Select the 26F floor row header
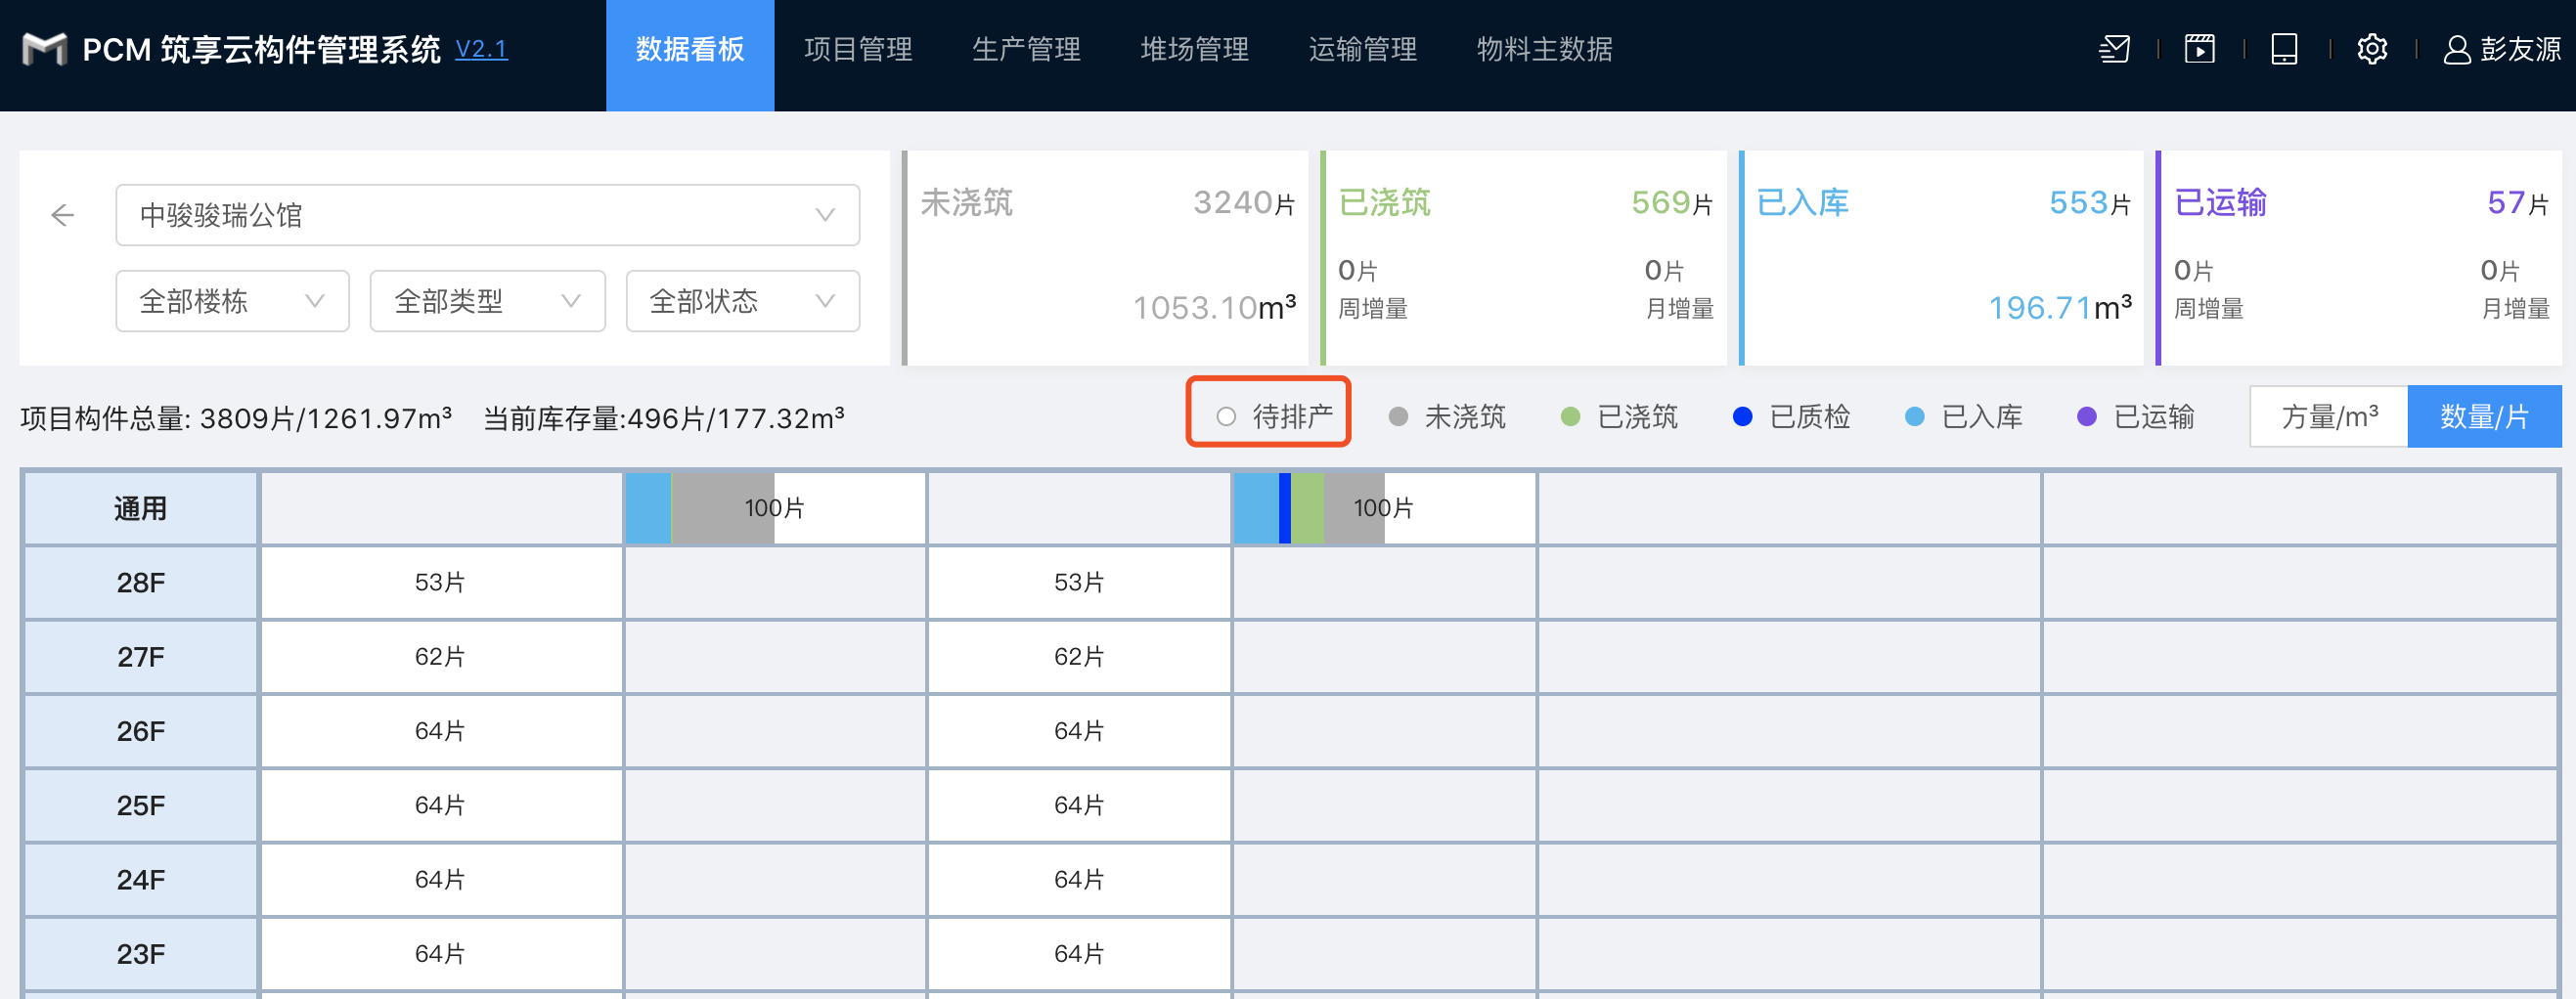This screenshot has height=999, width=2576. pyautogui.click(x=140, y=731)
